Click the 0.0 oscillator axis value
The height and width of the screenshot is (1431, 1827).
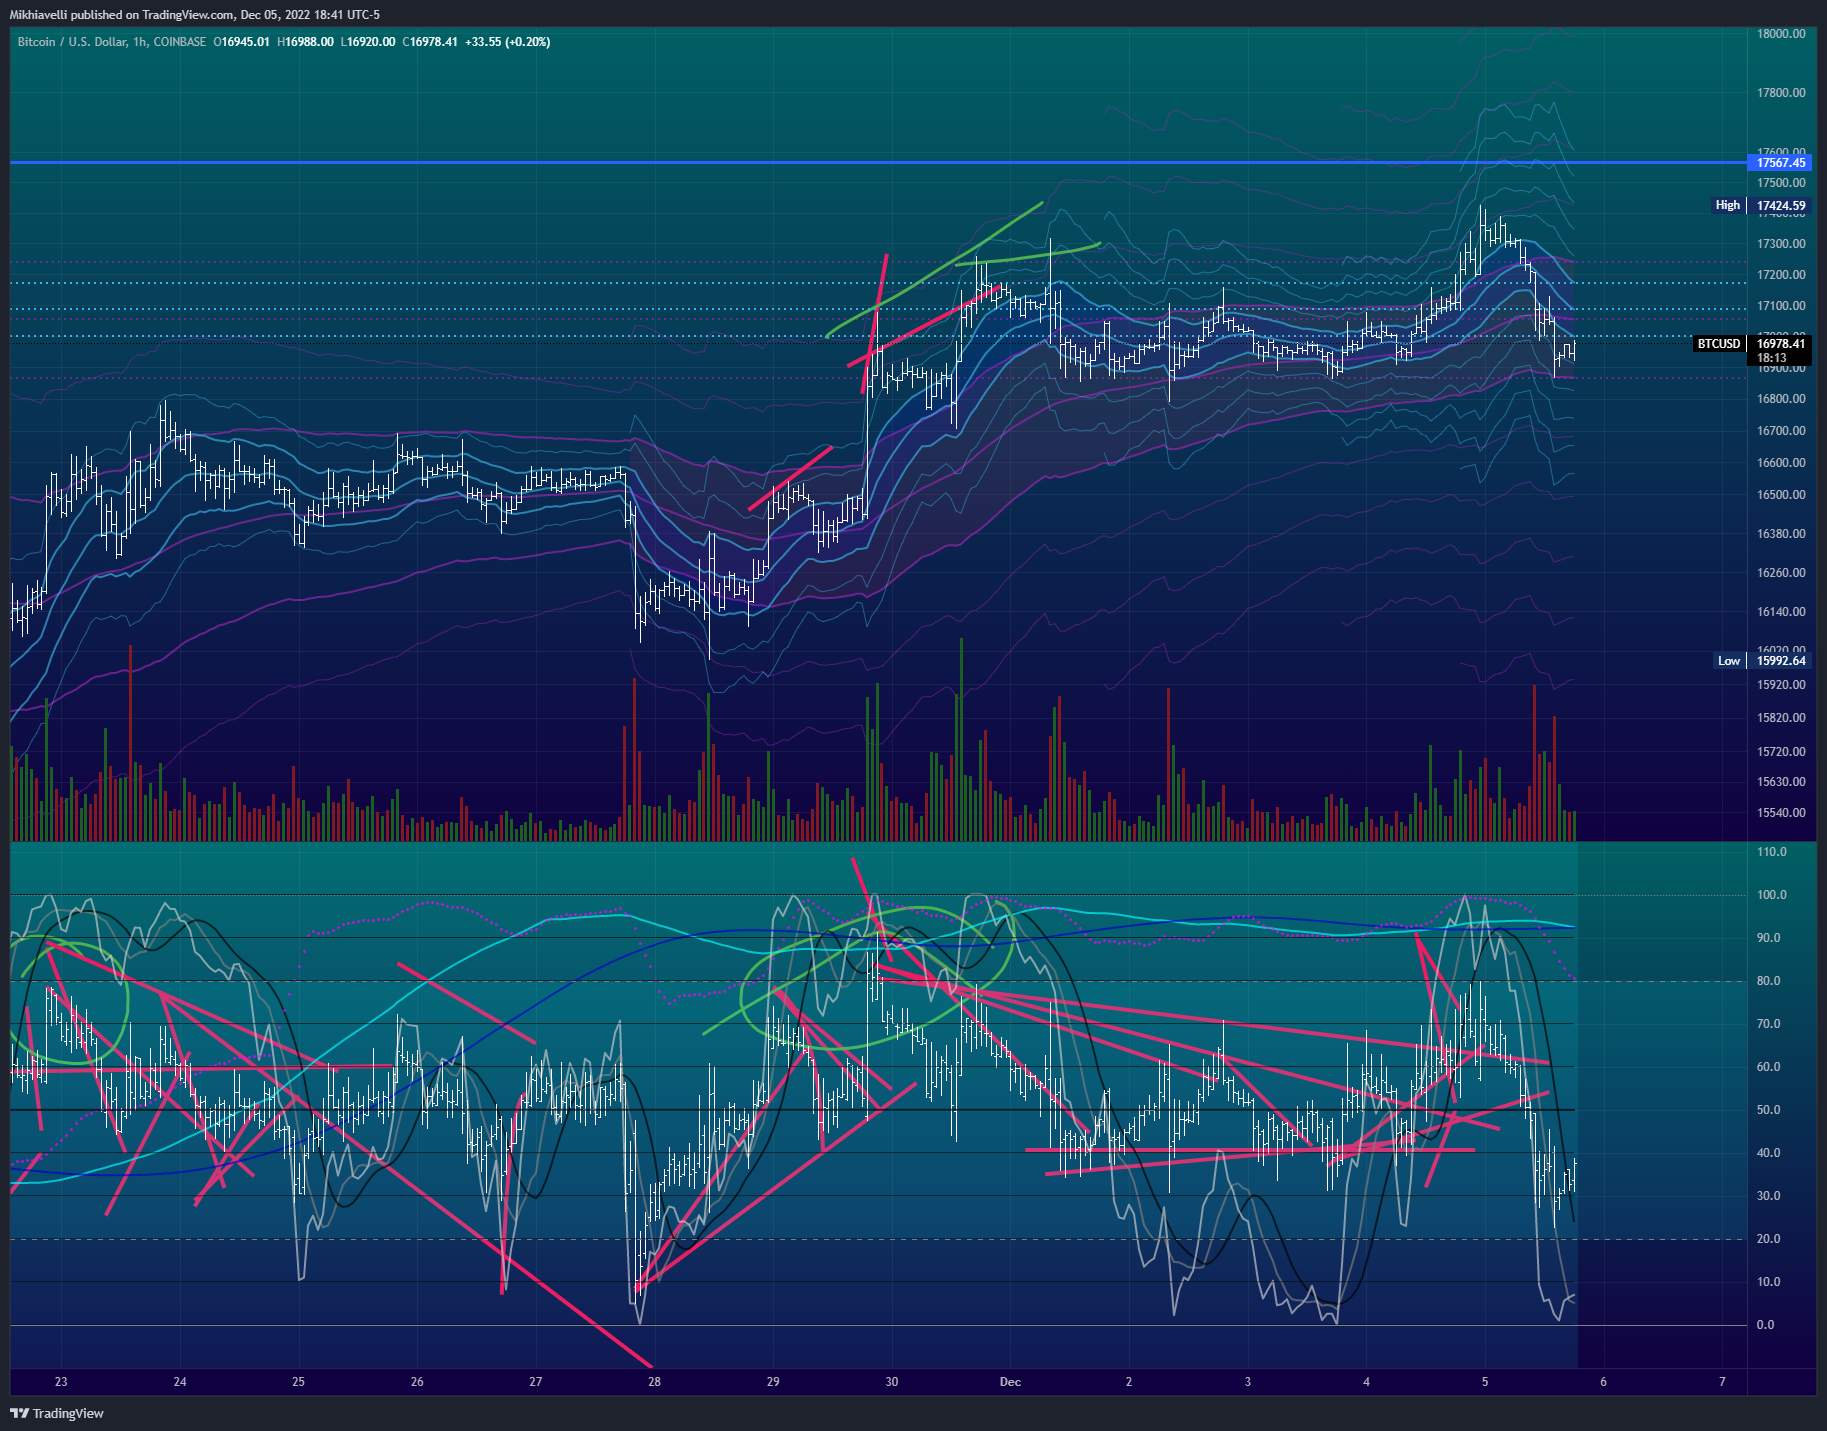click(1766, 1325)
